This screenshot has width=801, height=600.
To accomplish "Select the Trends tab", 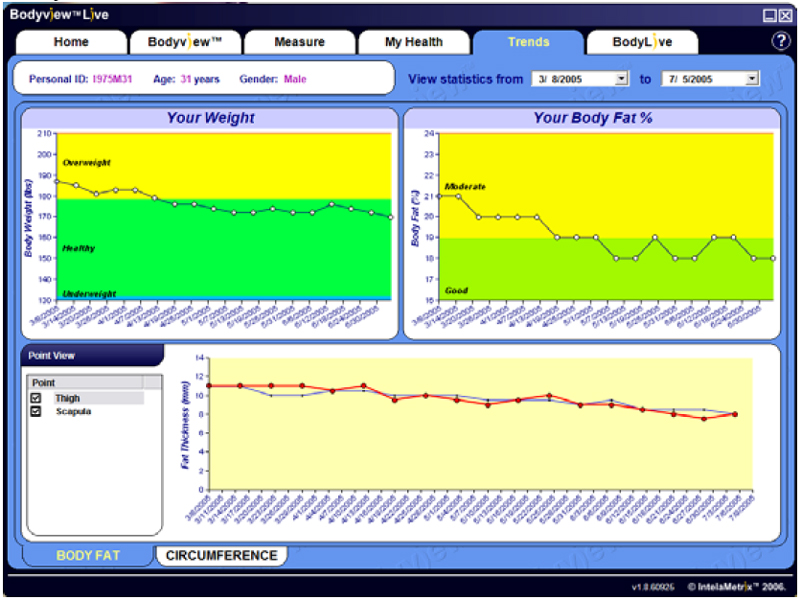I will [x=528, y=42].
